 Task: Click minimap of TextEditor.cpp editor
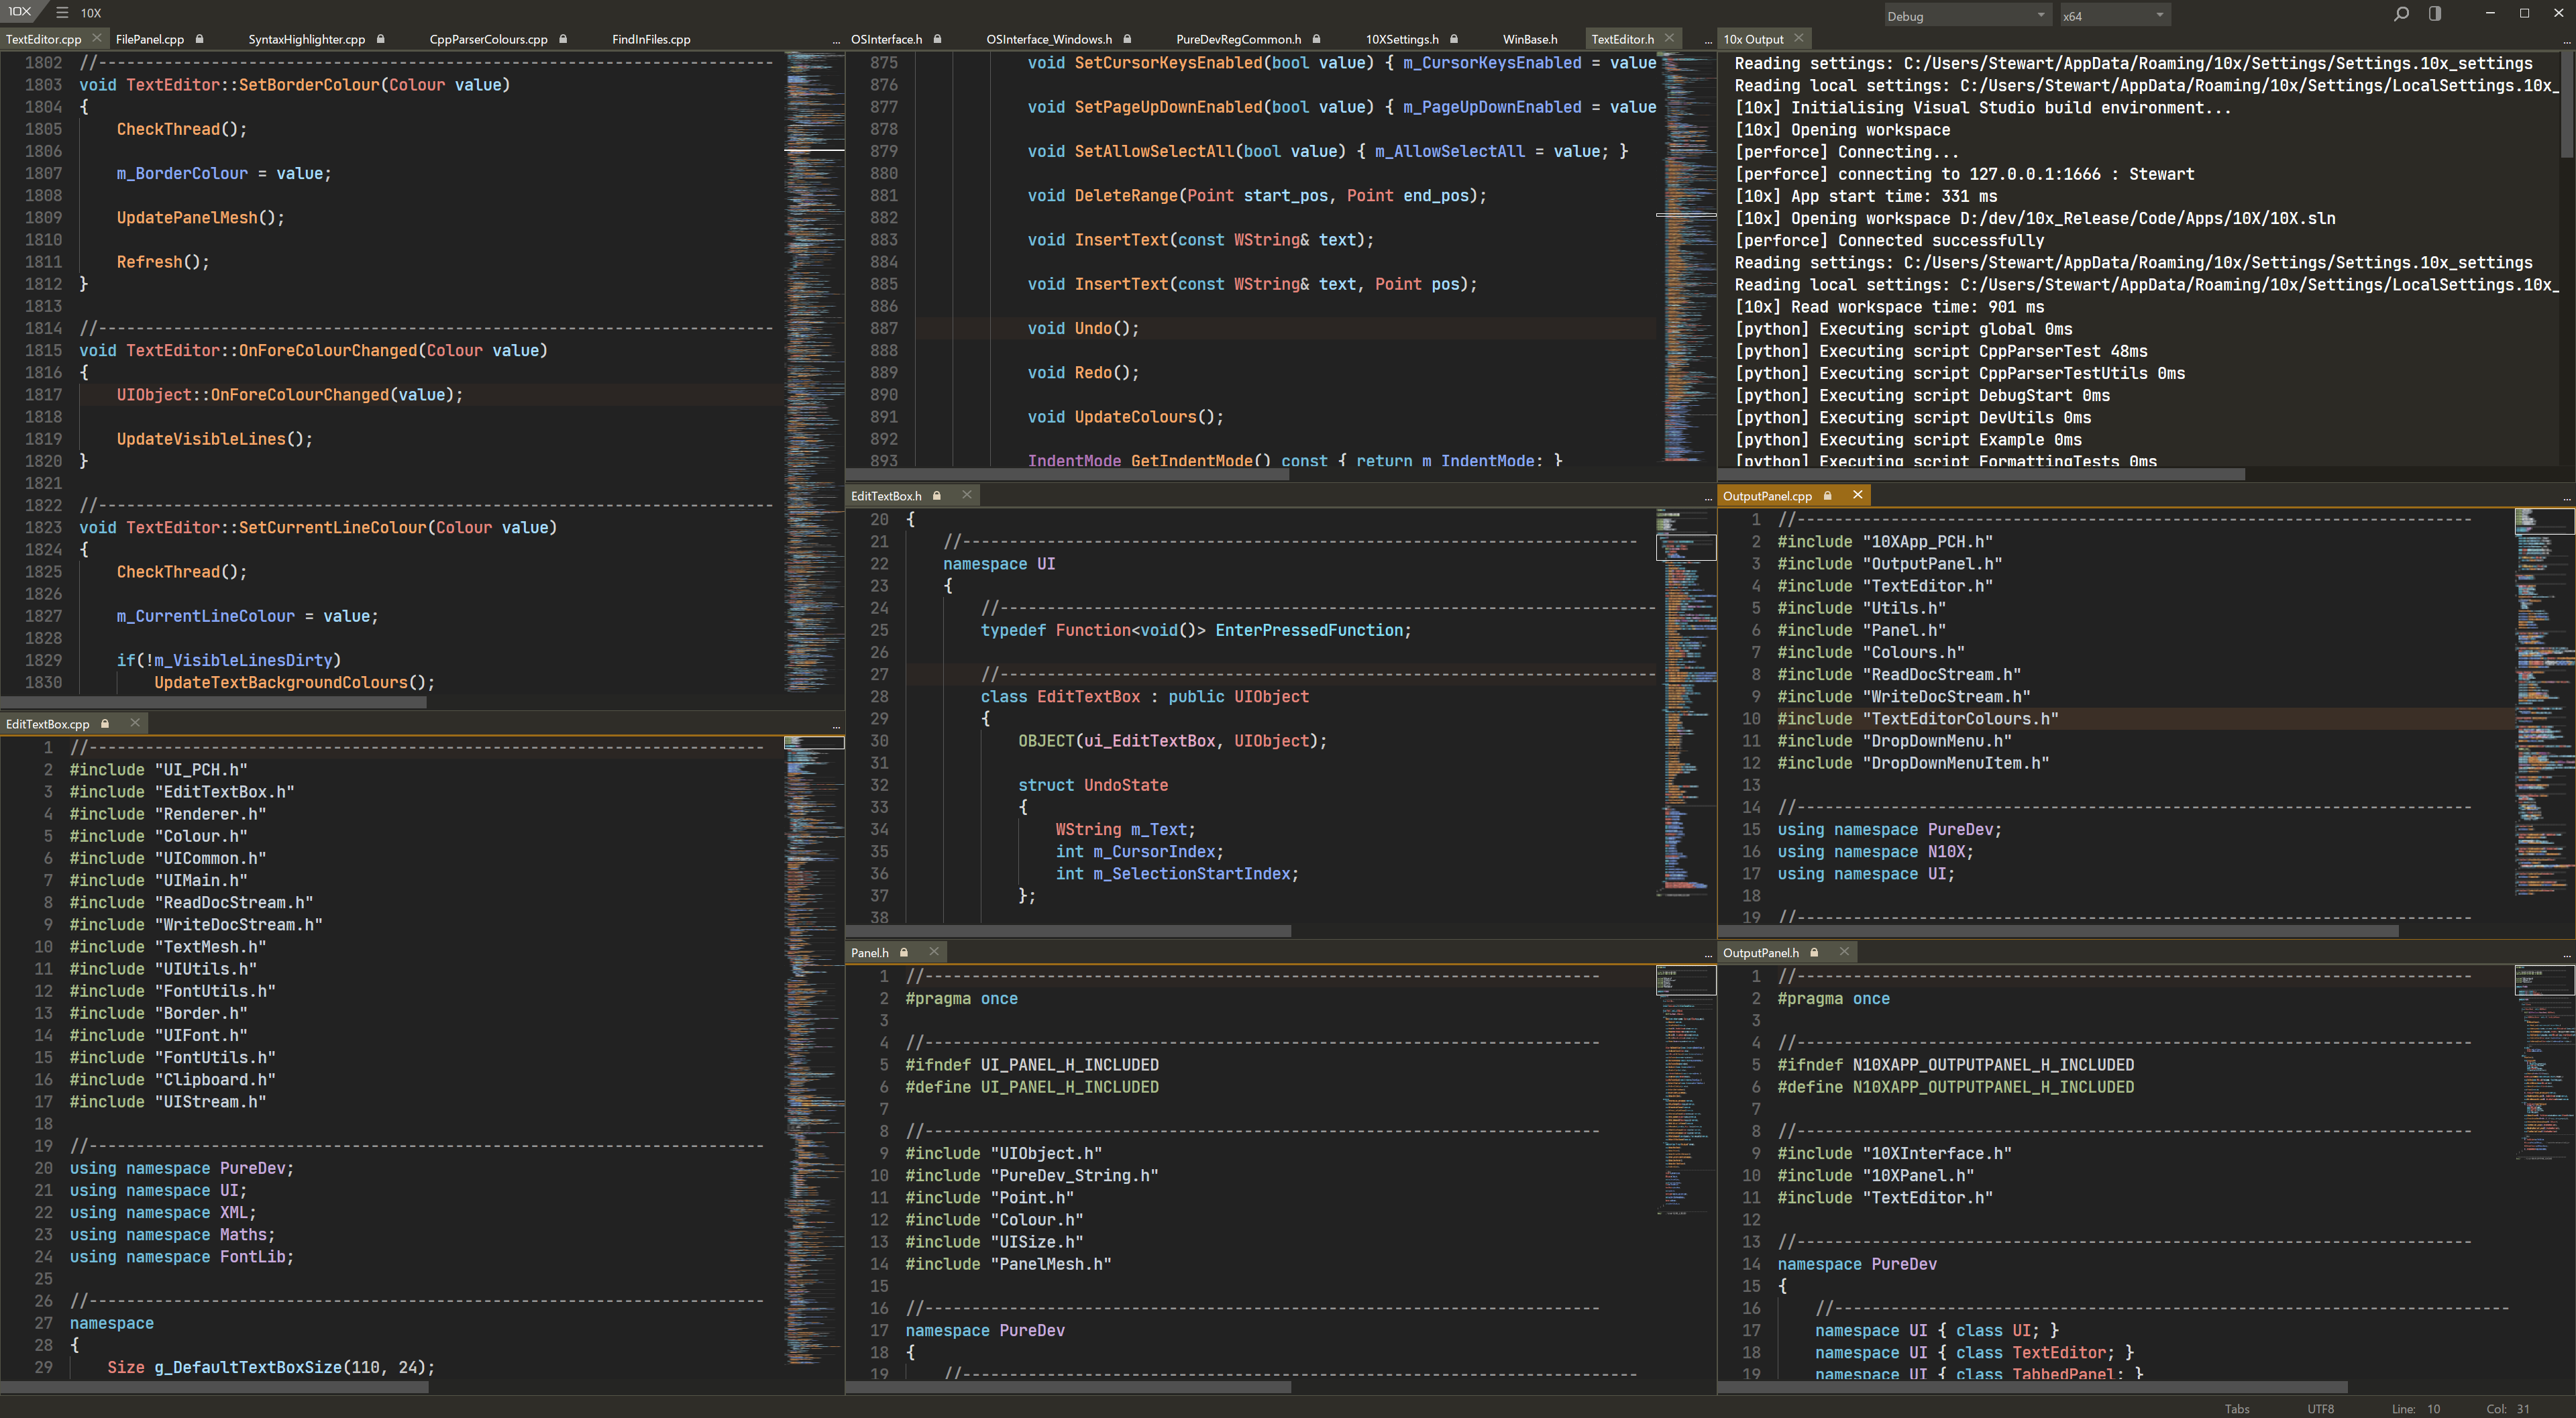814,372
